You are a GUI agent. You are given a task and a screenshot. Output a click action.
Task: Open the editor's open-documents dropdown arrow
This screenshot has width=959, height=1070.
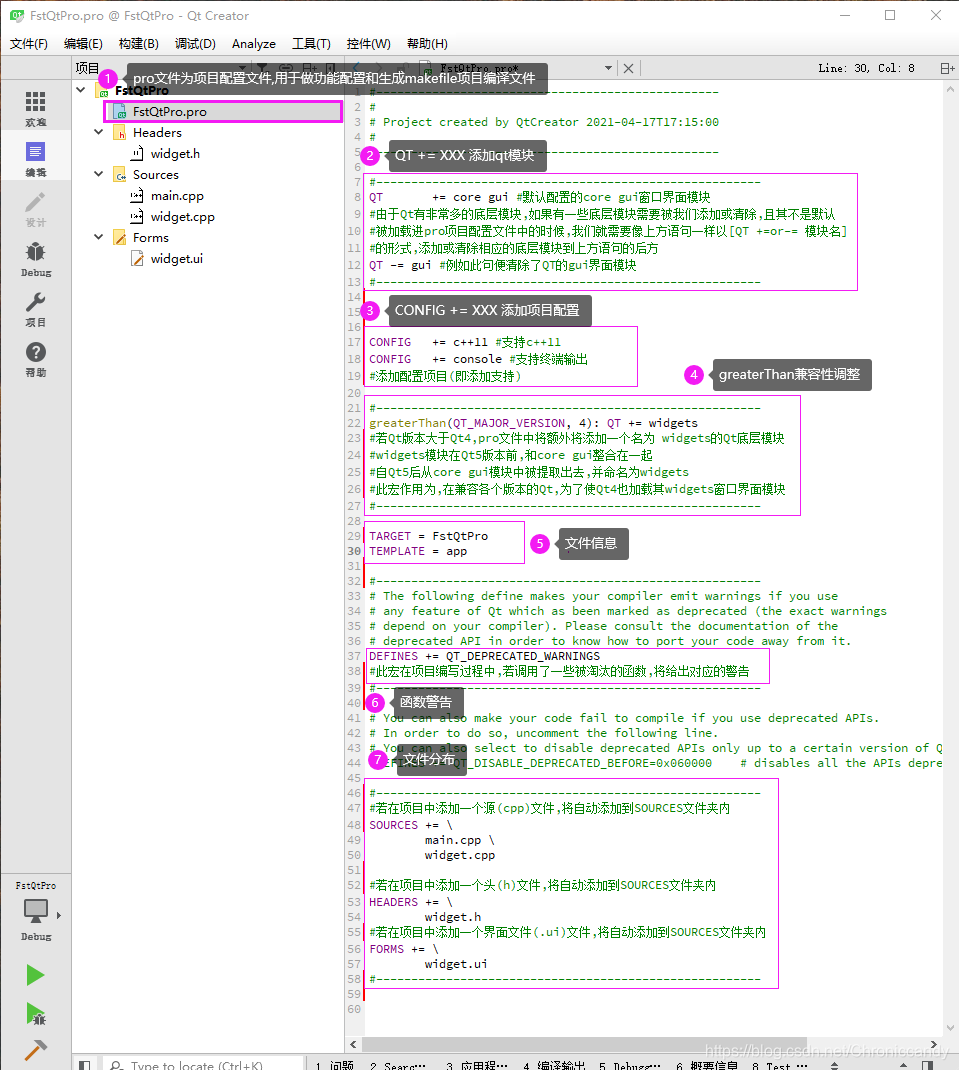pos(608,68)
